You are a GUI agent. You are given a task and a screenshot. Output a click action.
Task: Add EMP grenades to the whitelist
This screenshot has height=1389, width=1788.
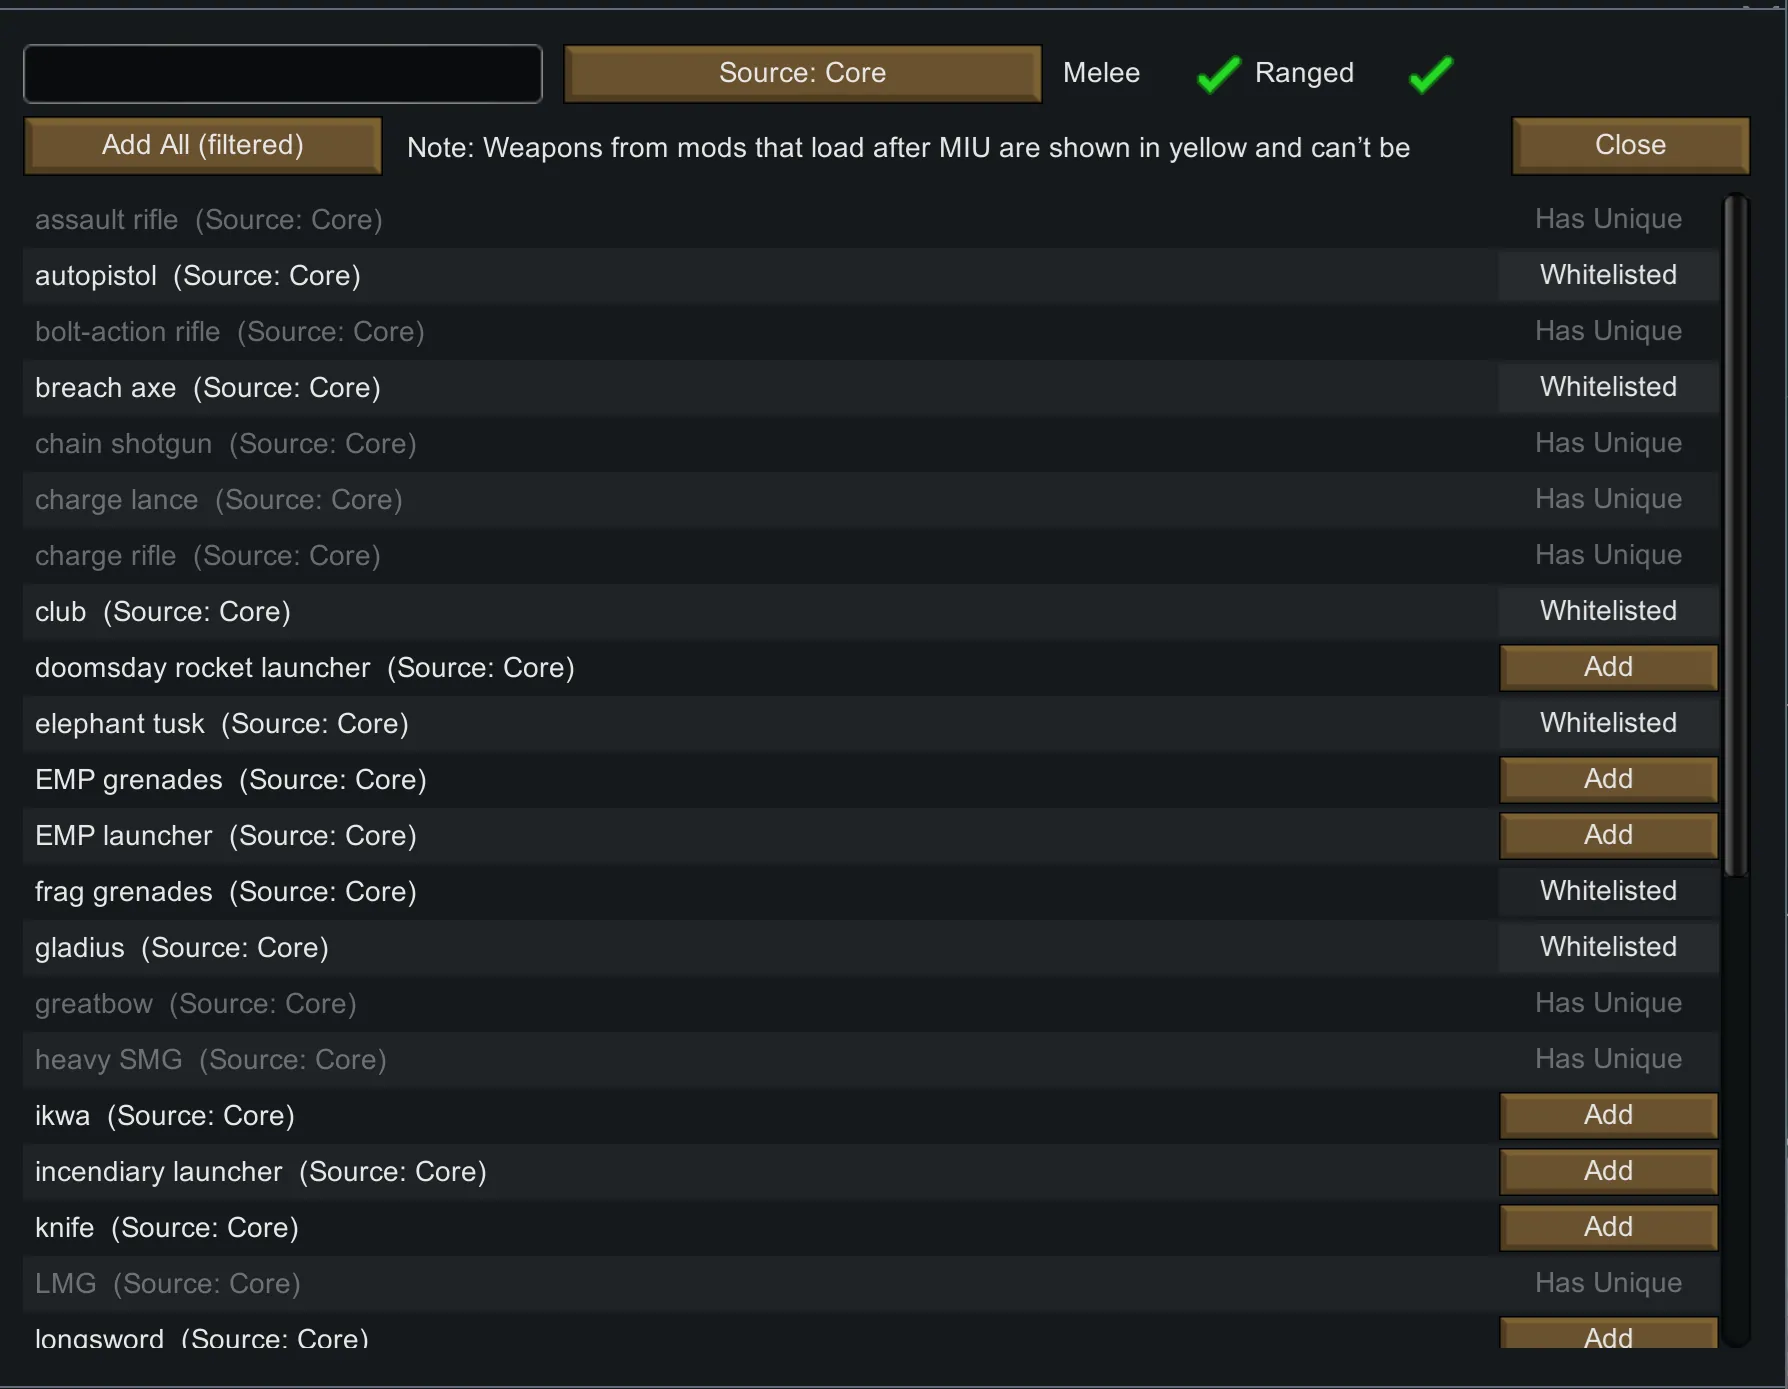coord(1608,779)
